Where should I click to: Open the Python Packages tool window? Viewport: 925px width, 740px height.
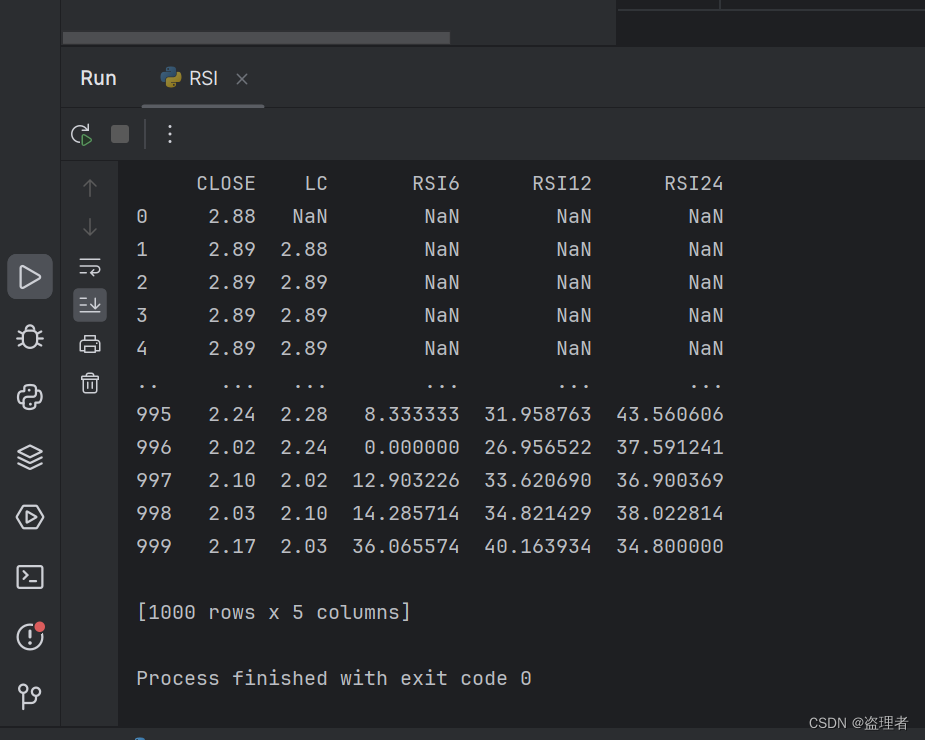(29, 457)
